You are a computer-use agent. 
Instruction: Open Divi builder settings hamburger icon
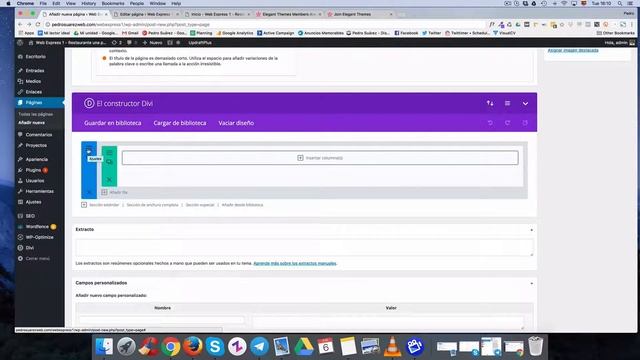coord(507,103)
